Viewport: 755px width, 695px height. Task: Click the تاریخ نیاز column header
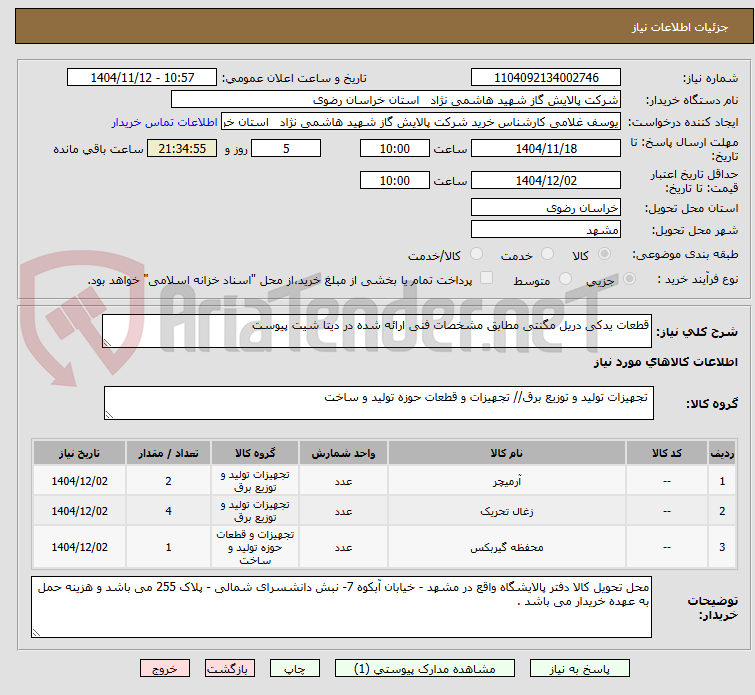click(x=79, y=453)
